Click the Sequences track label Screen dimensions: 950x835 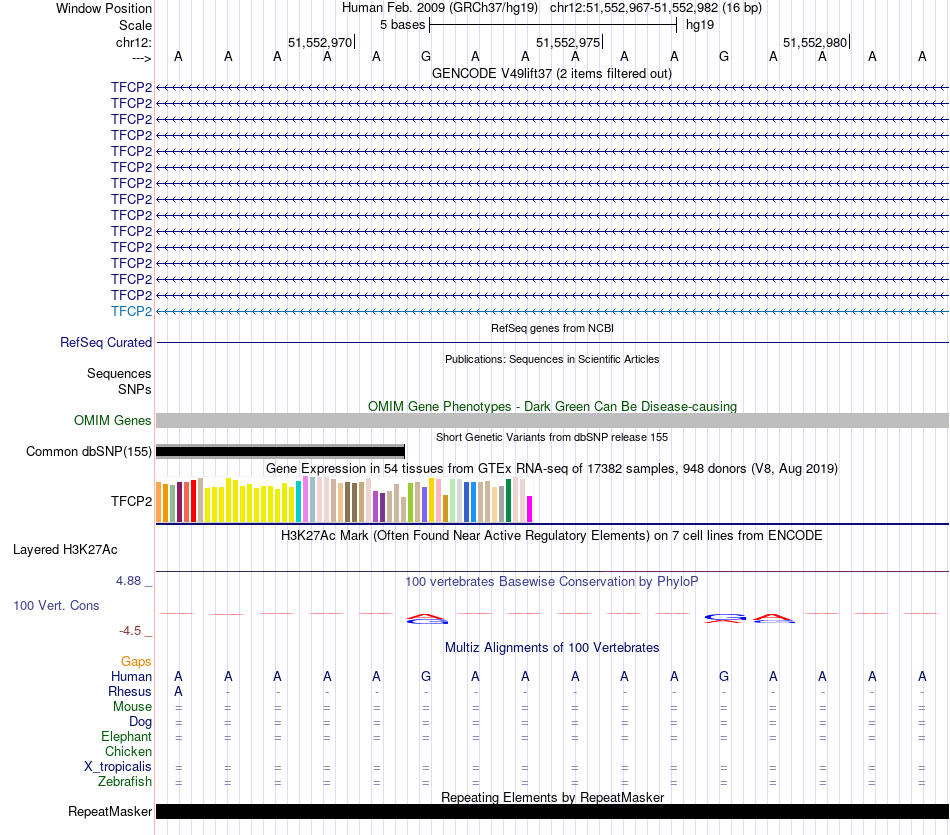(119, 373)
